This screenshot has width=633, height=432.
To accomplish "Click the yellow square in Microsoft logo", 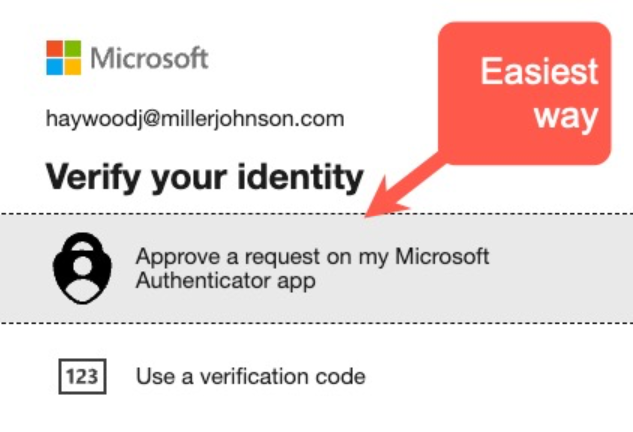I will [x=73, y=66].
